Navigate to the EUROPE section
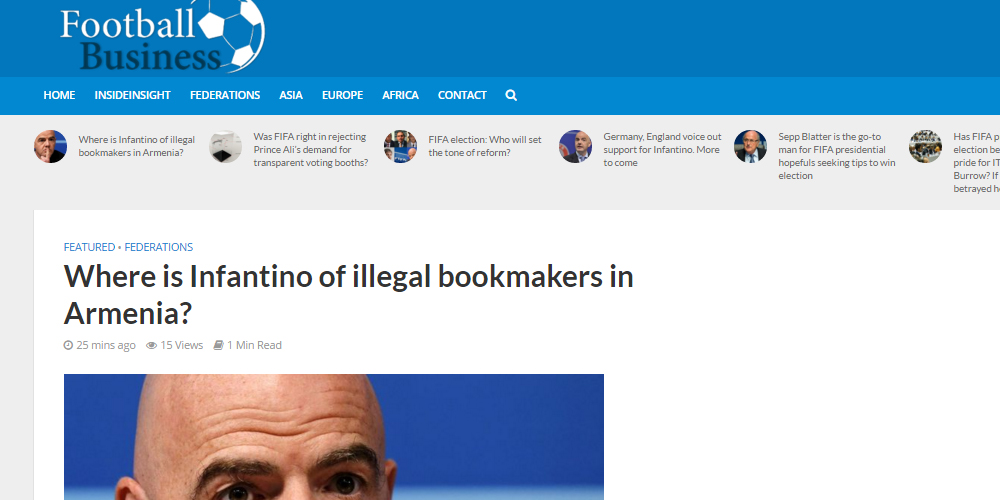Image resolution: width=1000 pixels, height=500 pixels. pos(342,95)
